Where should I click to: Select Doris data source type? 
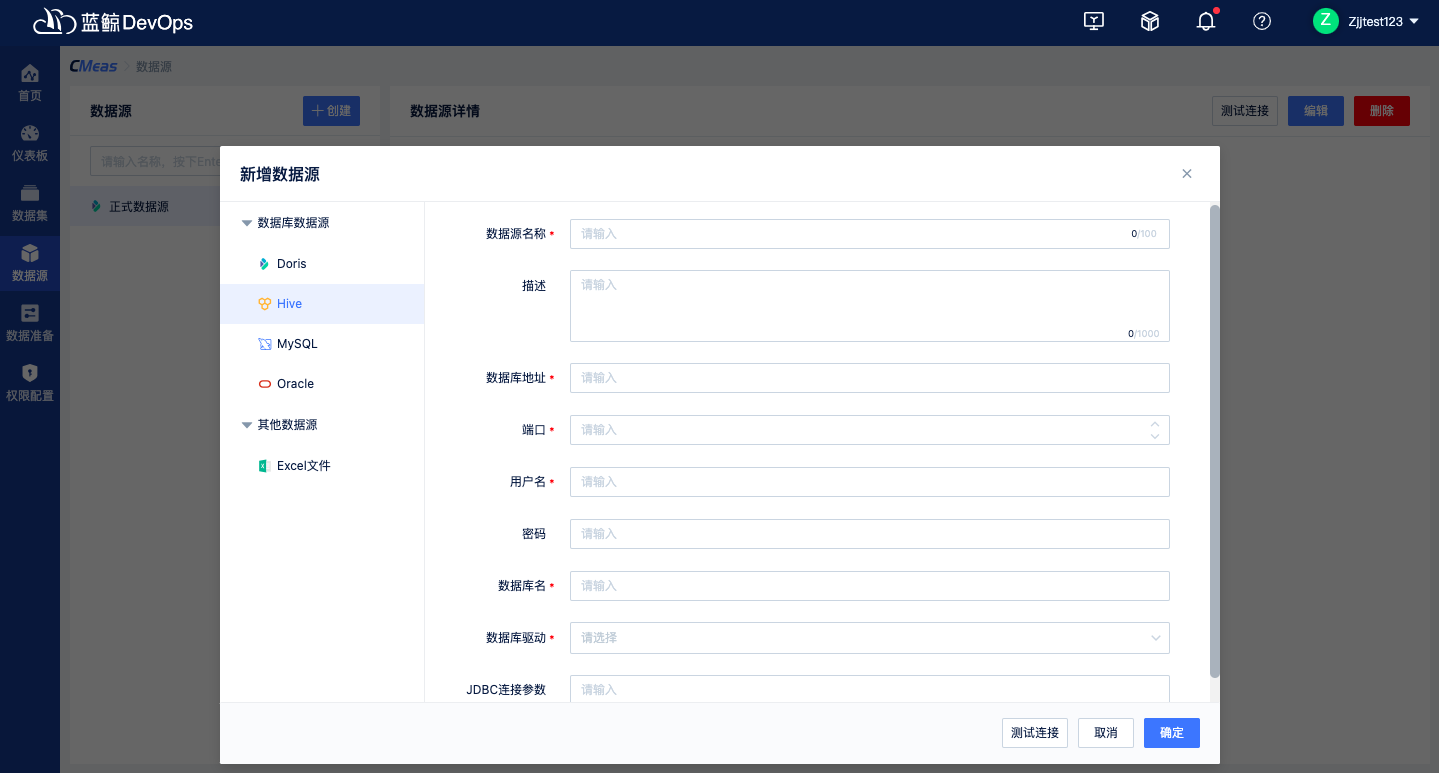322,264
